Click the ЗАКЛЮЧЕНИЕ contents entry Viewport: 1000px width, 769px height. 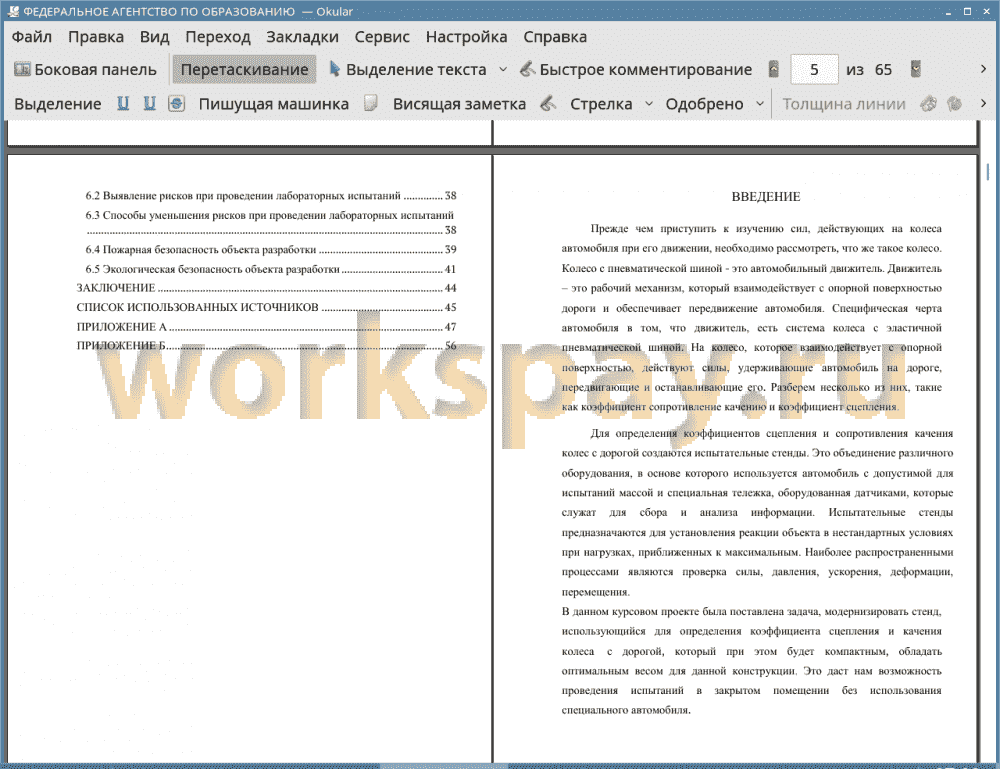pyautogui.click(x=266, y=288)
